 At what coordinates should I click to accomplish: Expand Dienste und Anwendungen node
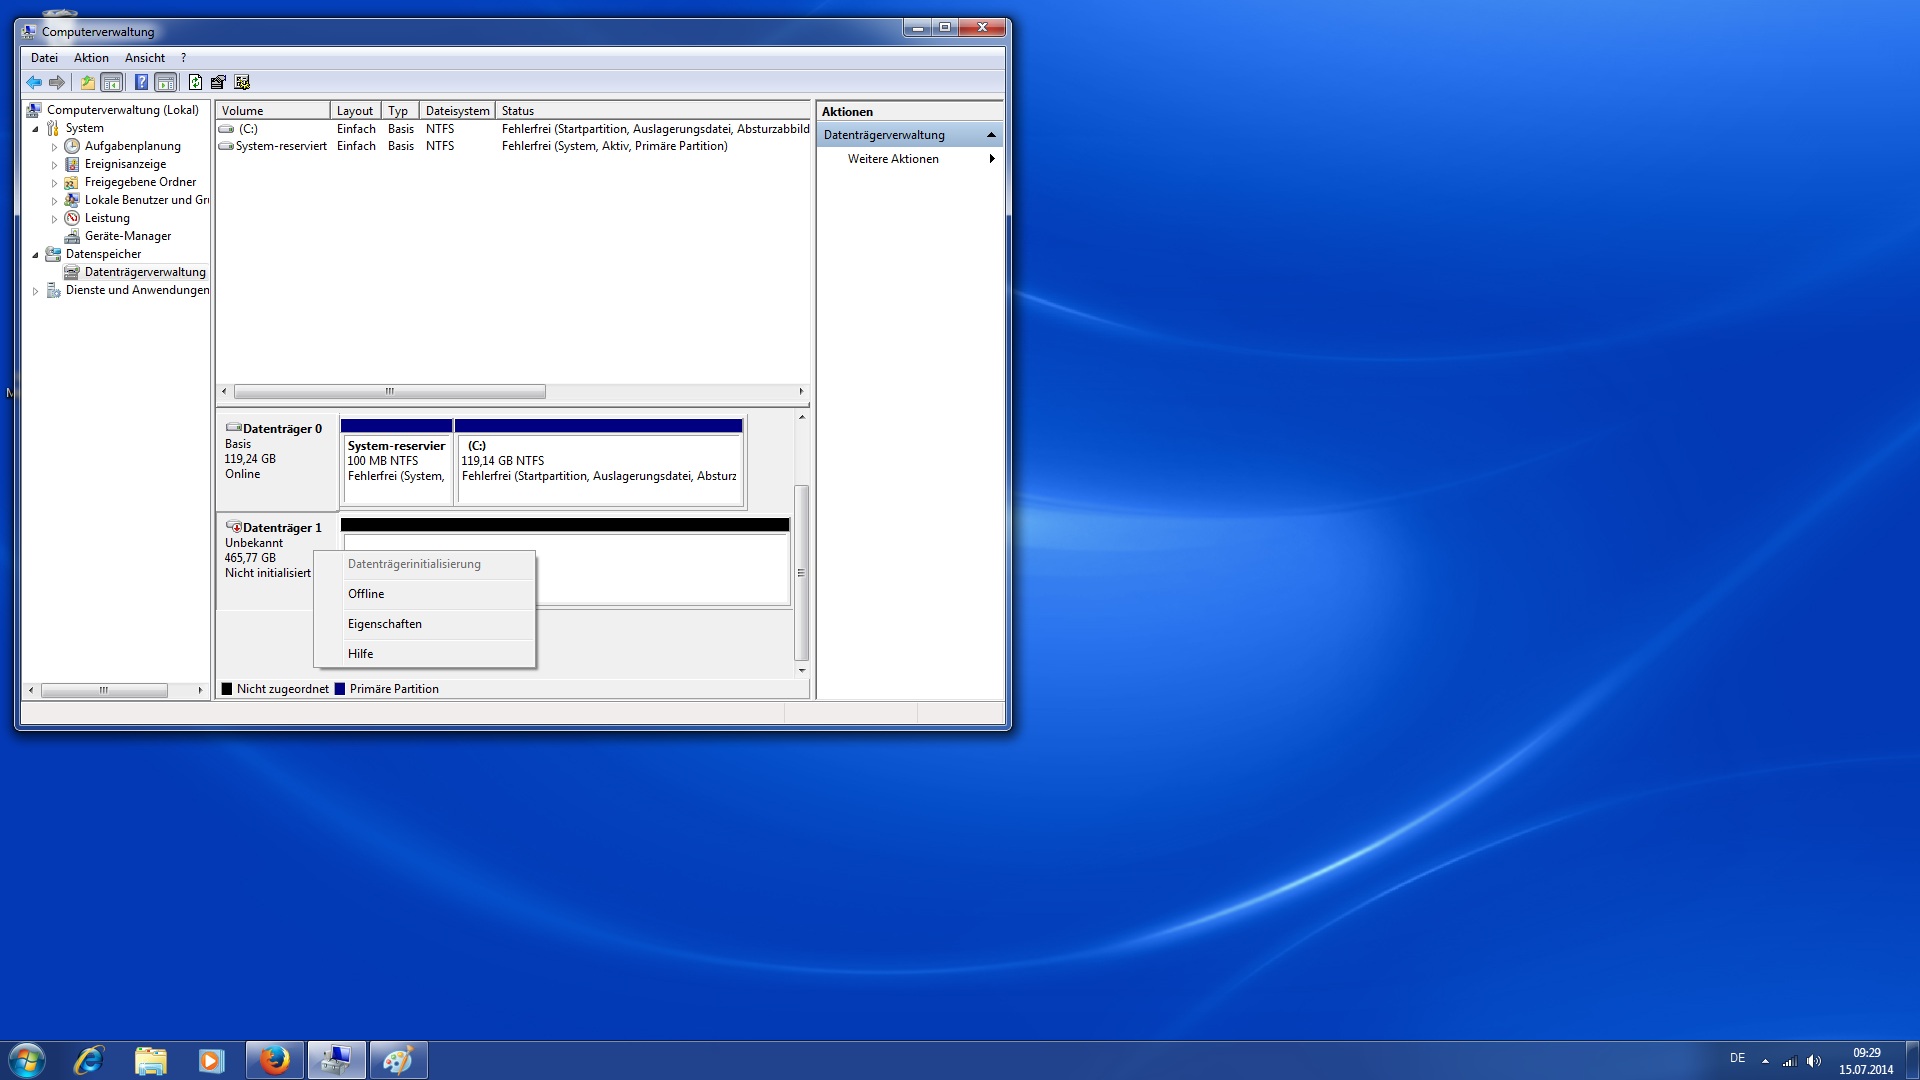click(35, 291)
